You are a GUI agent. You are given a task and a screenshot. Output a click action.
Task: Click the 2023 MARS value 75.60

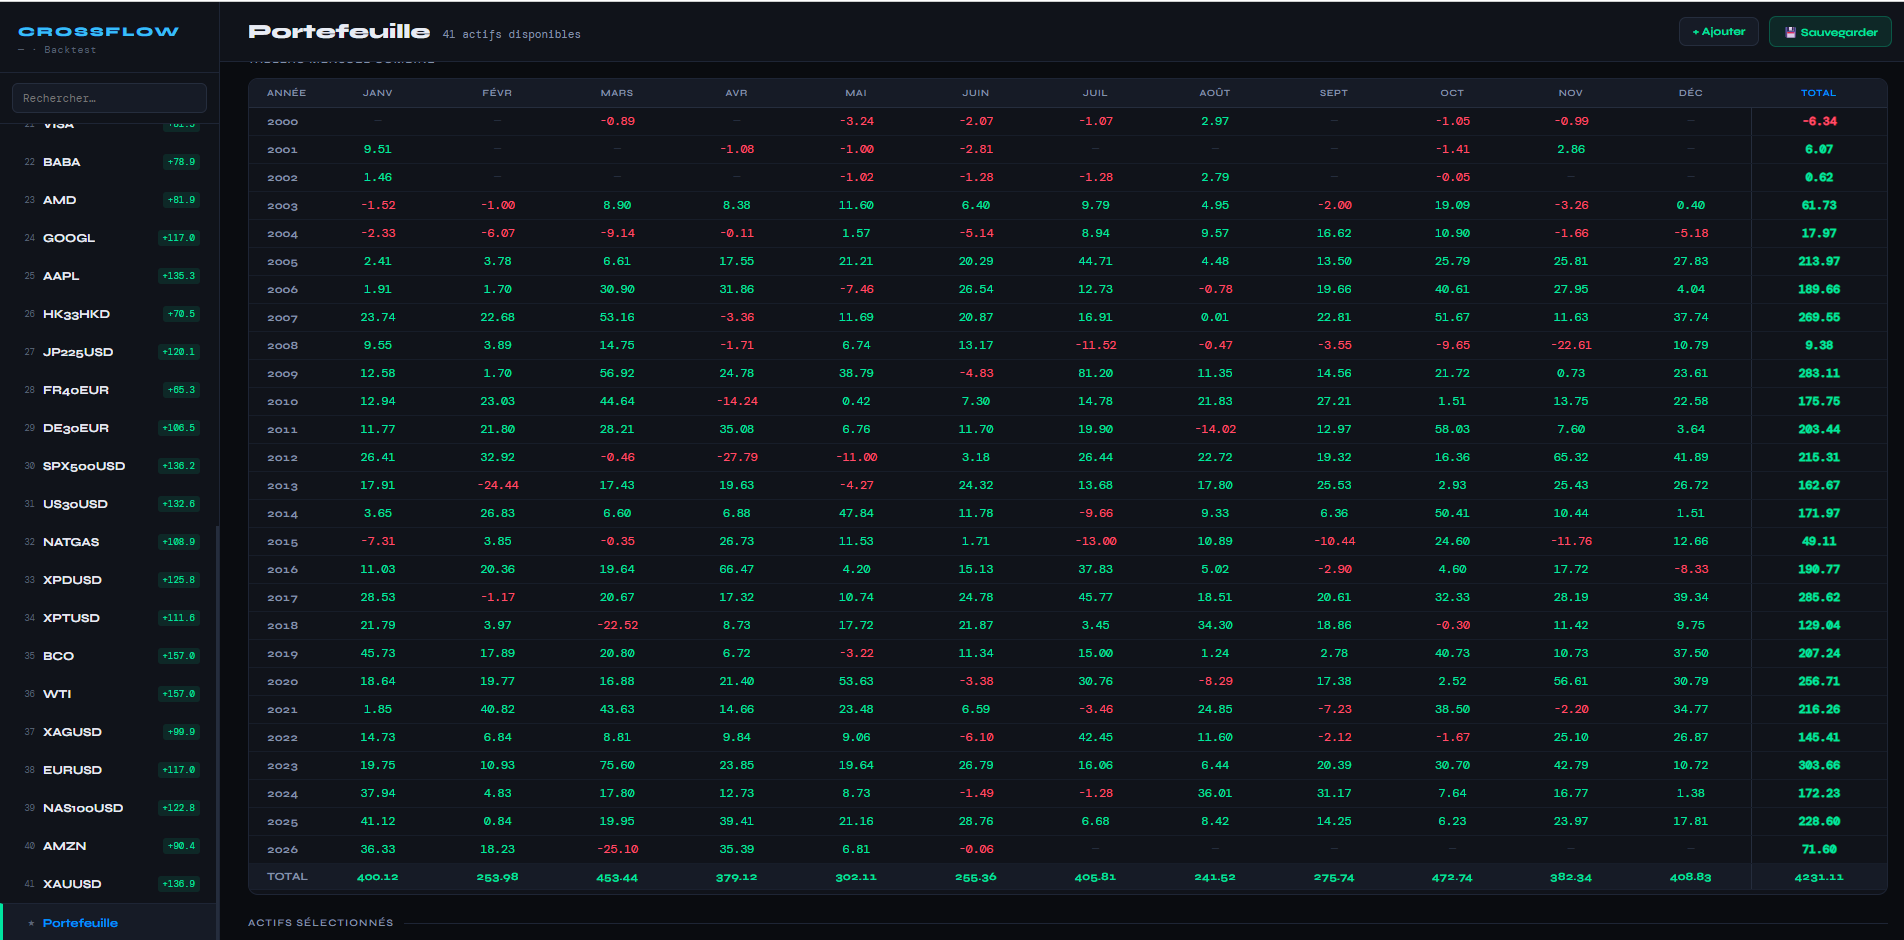(617, 765)
